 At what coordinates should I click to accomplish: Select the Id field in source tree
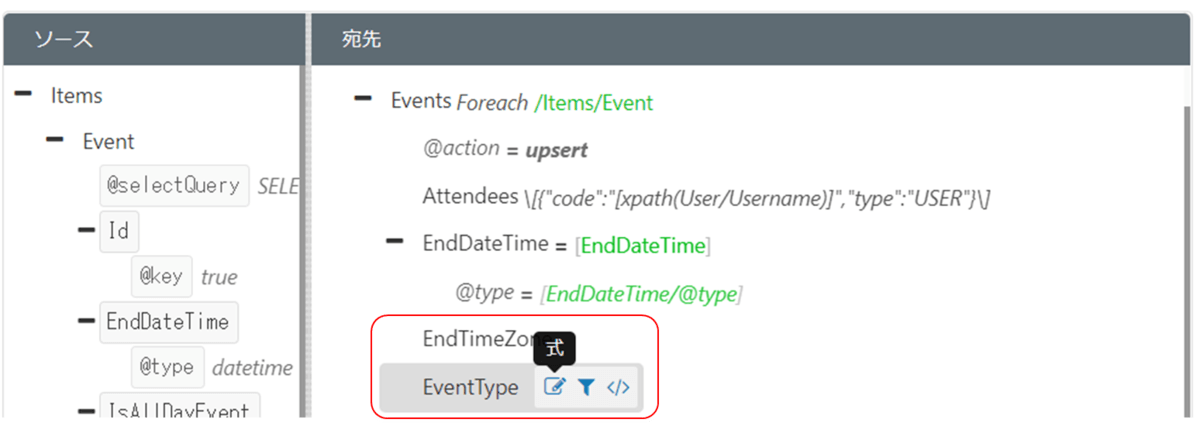119,231
